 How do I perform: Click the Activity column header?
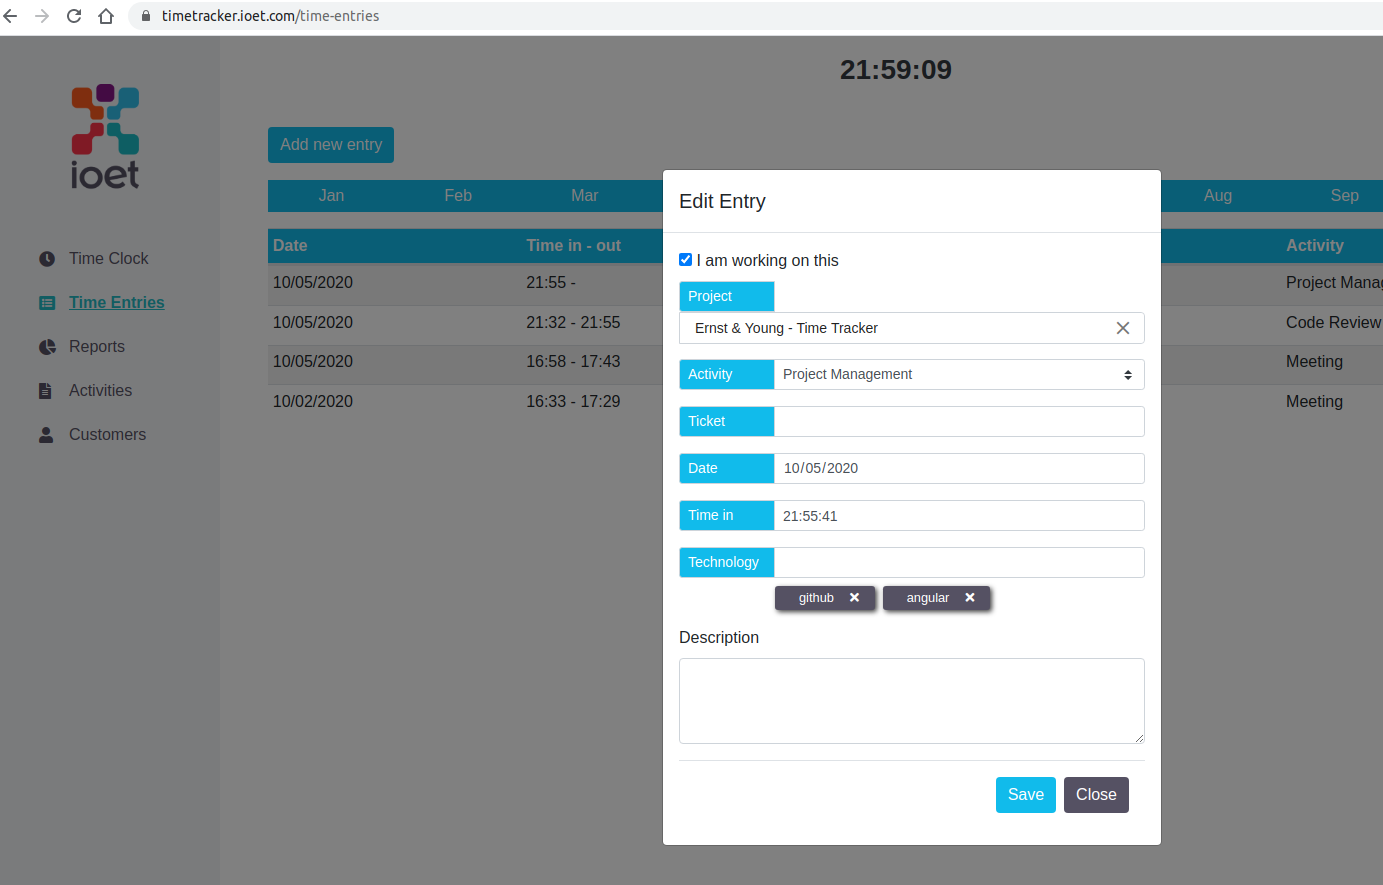[x=1315, y=246]
